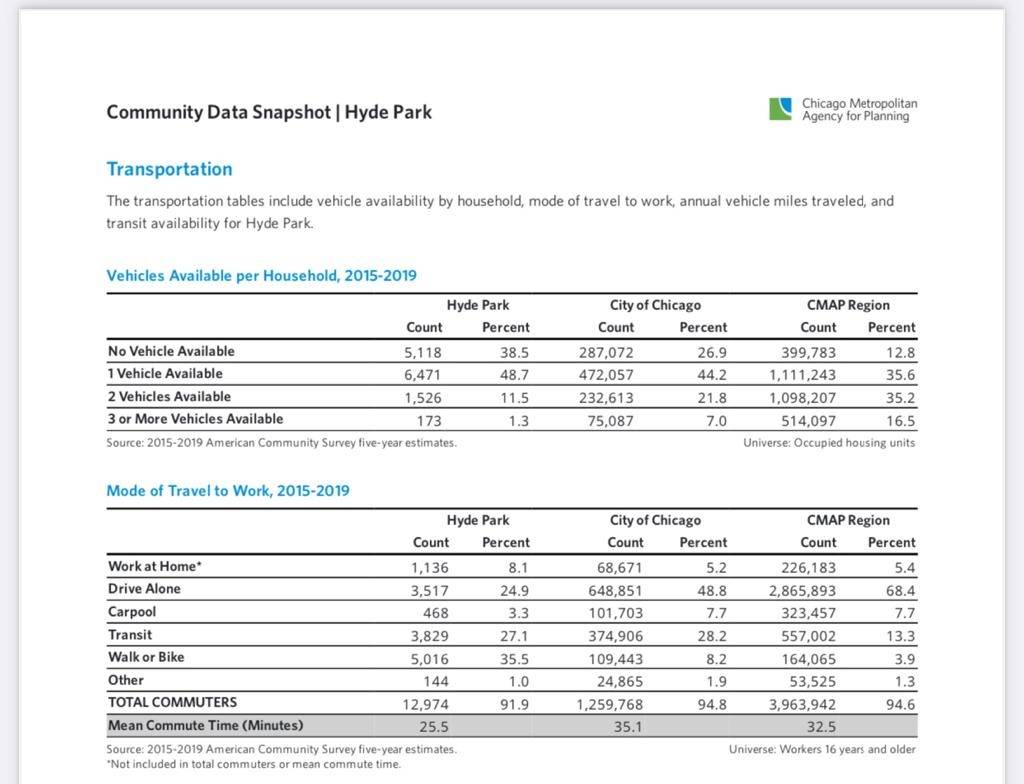1024x784 pixels.
Task: Click the CMAP Region Drive Alone percent 68.4
Action: point(901,591)
